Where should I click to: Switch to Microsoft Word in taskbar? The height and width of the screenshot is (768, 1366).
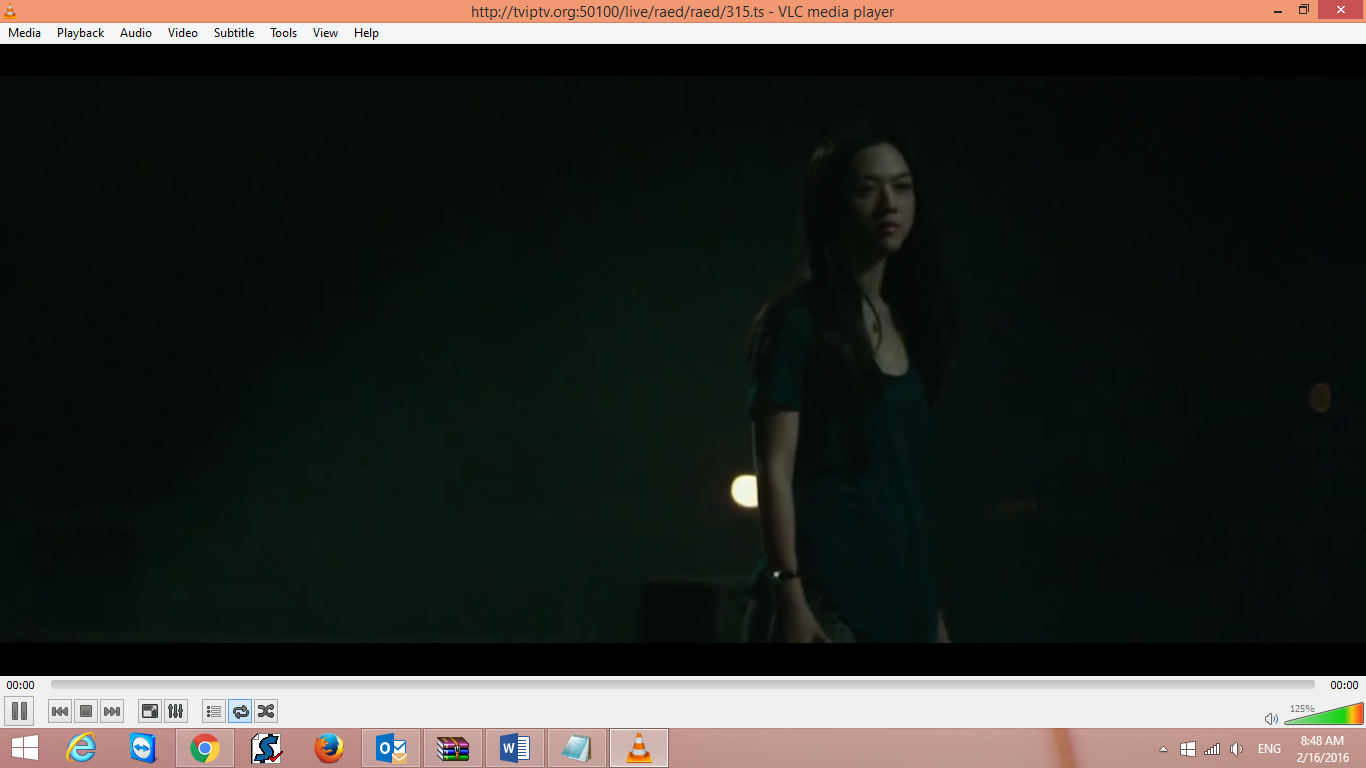(x=515, y=748)
